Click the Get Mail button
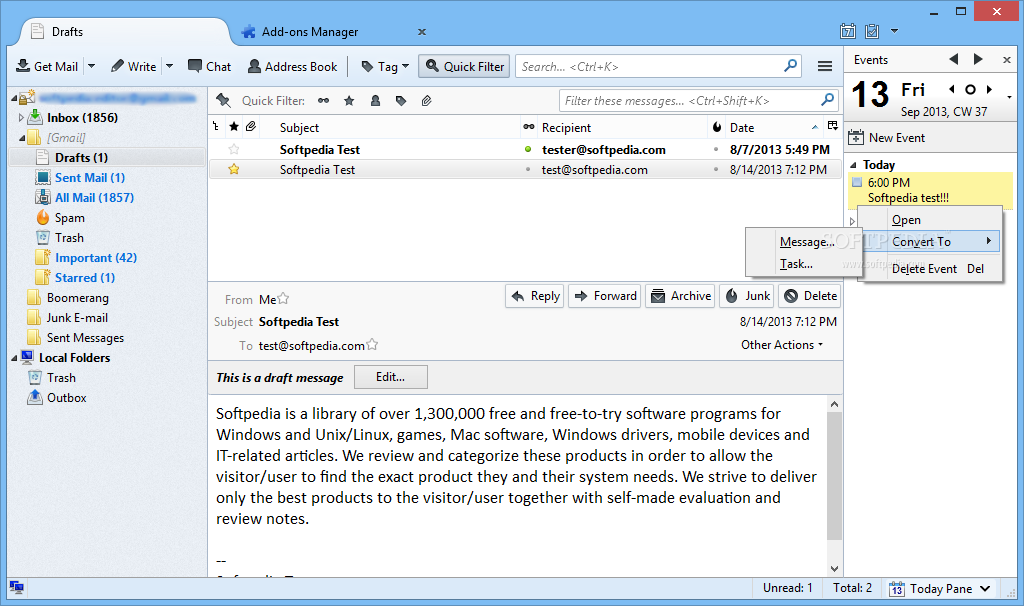 pyautogui.click(x=46, y=67)
